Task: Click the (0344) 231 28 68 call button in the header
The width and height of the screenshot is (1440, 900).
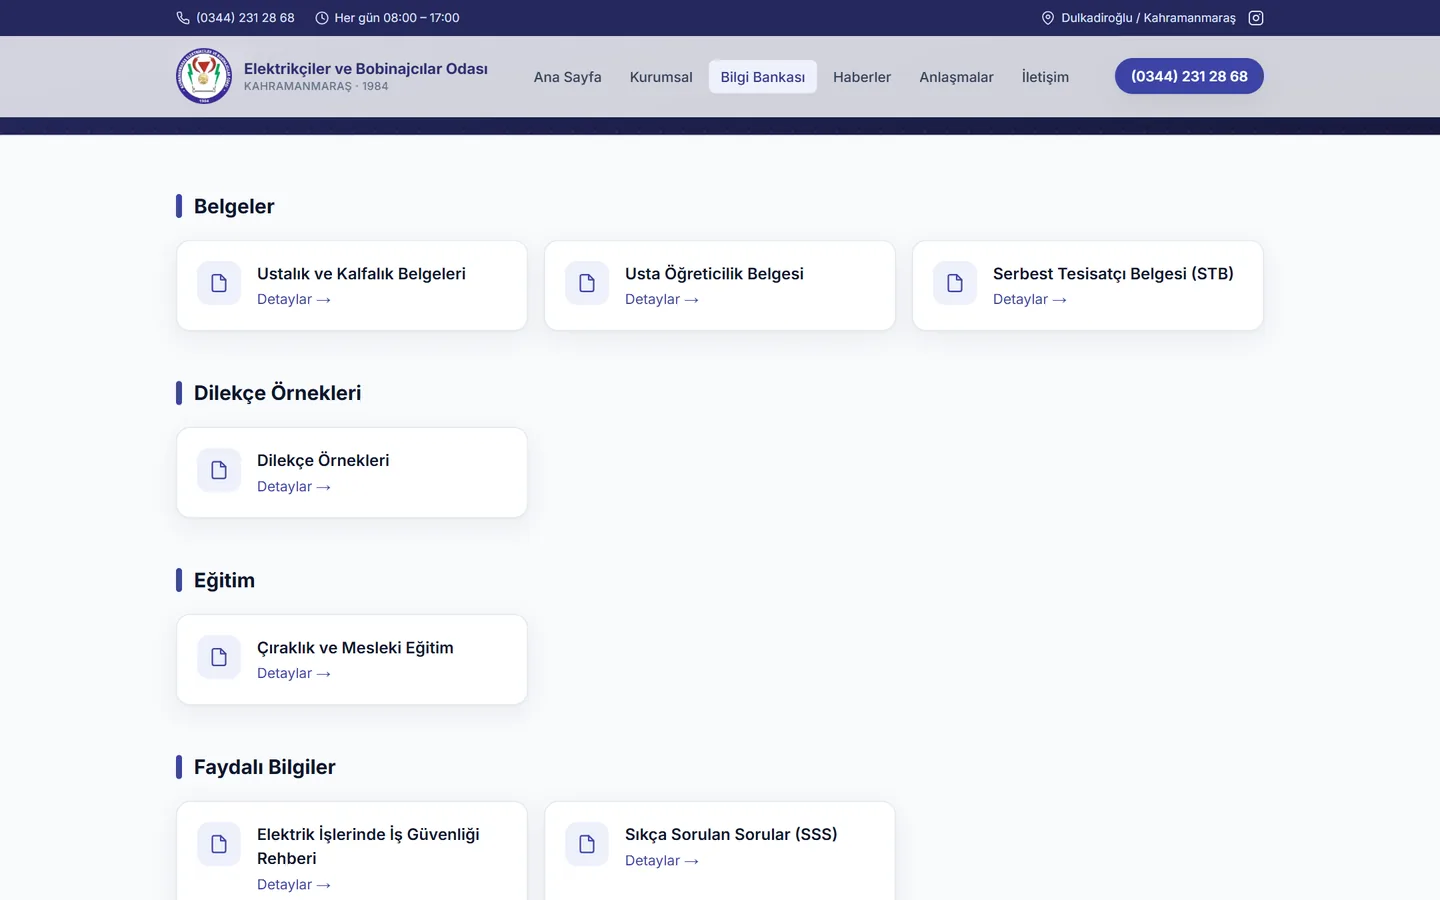Action: 1189,76
